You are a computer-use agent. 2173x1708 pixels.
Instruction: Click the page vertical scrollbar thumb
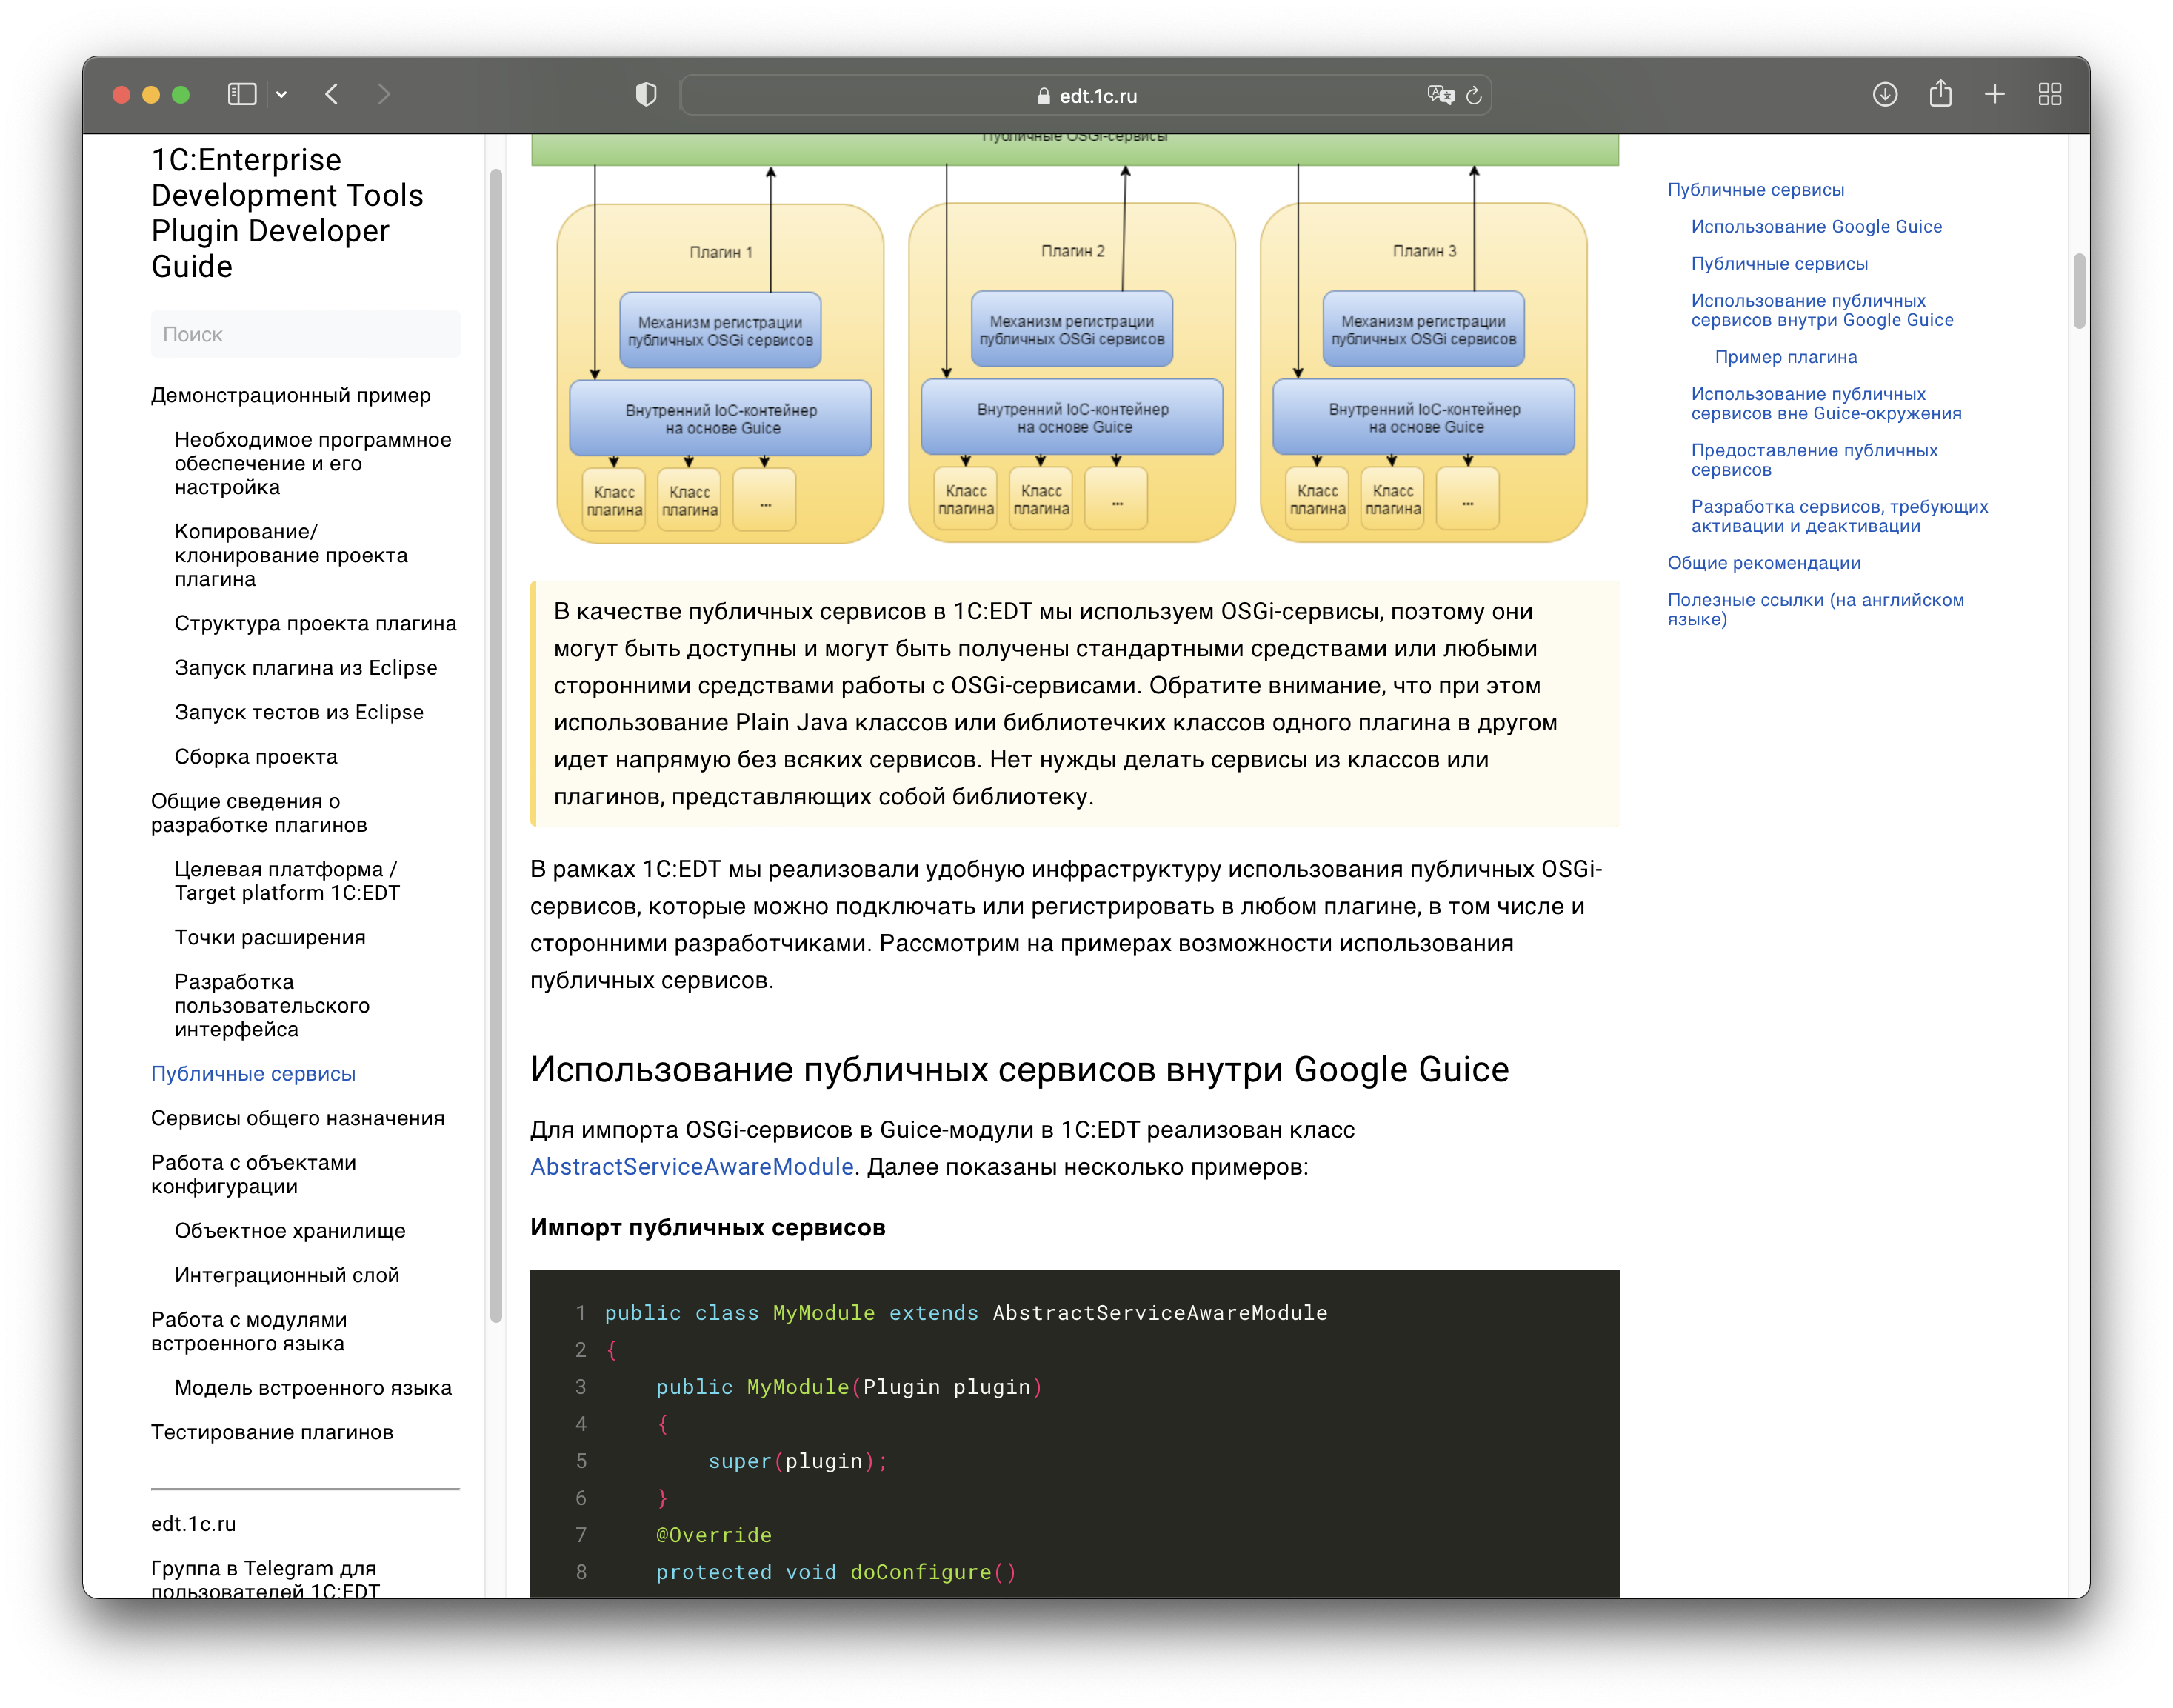point(2079,290)
